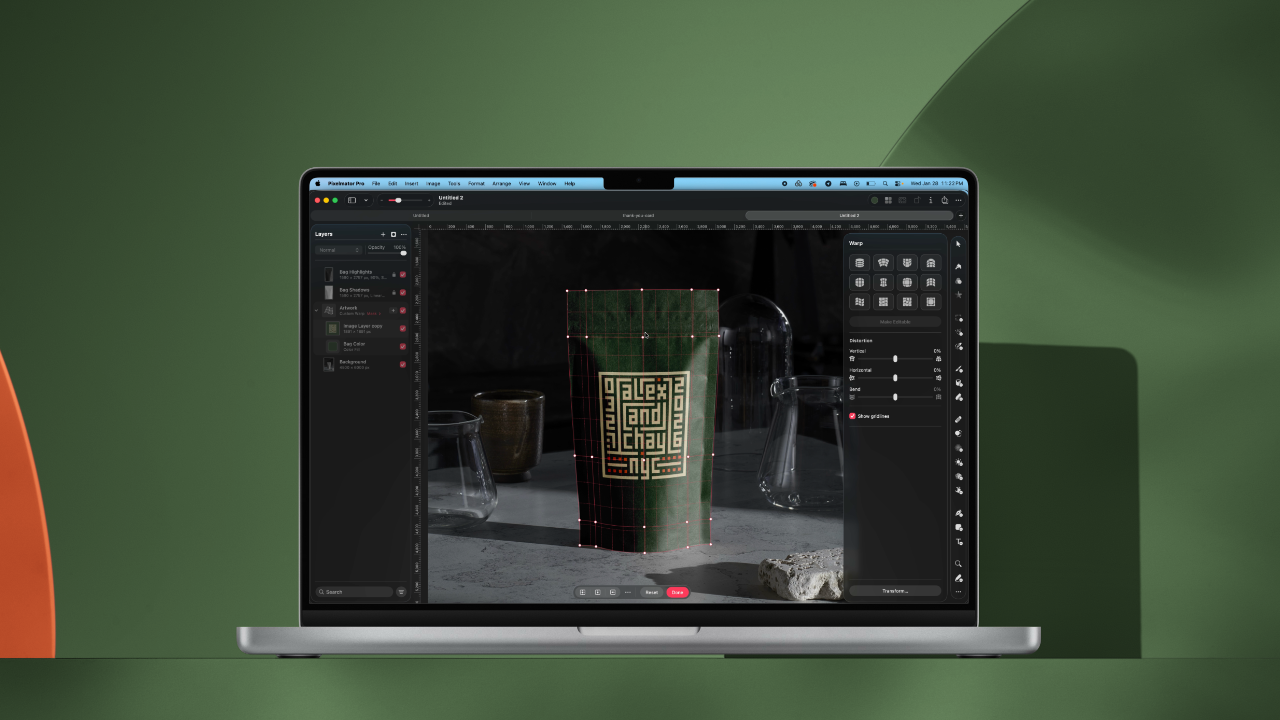Open macOS Spotlight search icon
This screenshot has height=720, width=1280.
[x=885, y=184]
